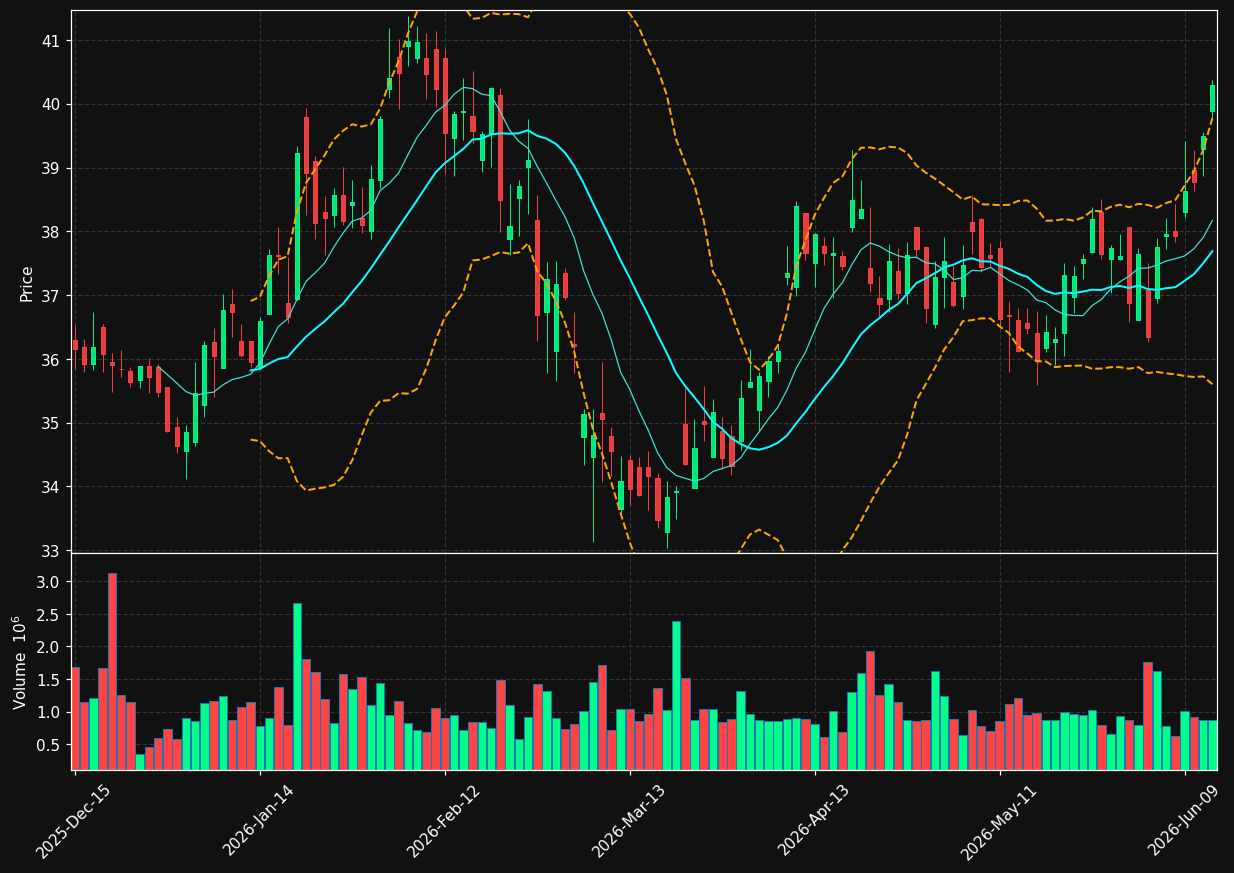Click the Price axis title

pyautogui.click(x=27, y=283)
